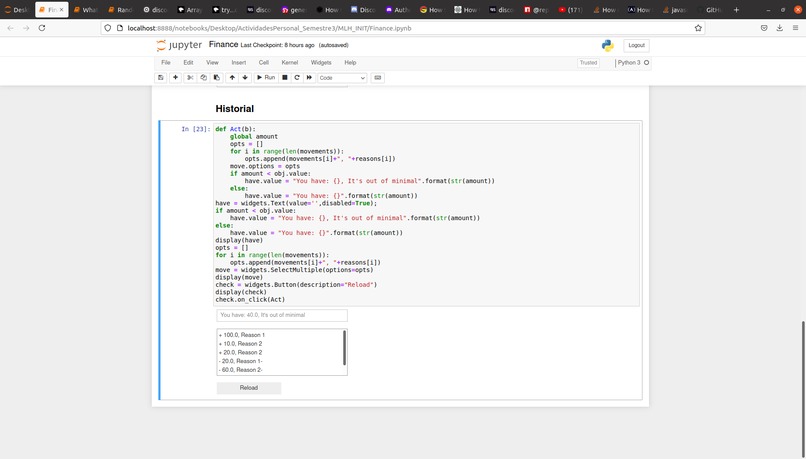Open the command palette keyboard icon
806x459 pixels.
click(378, 78)
